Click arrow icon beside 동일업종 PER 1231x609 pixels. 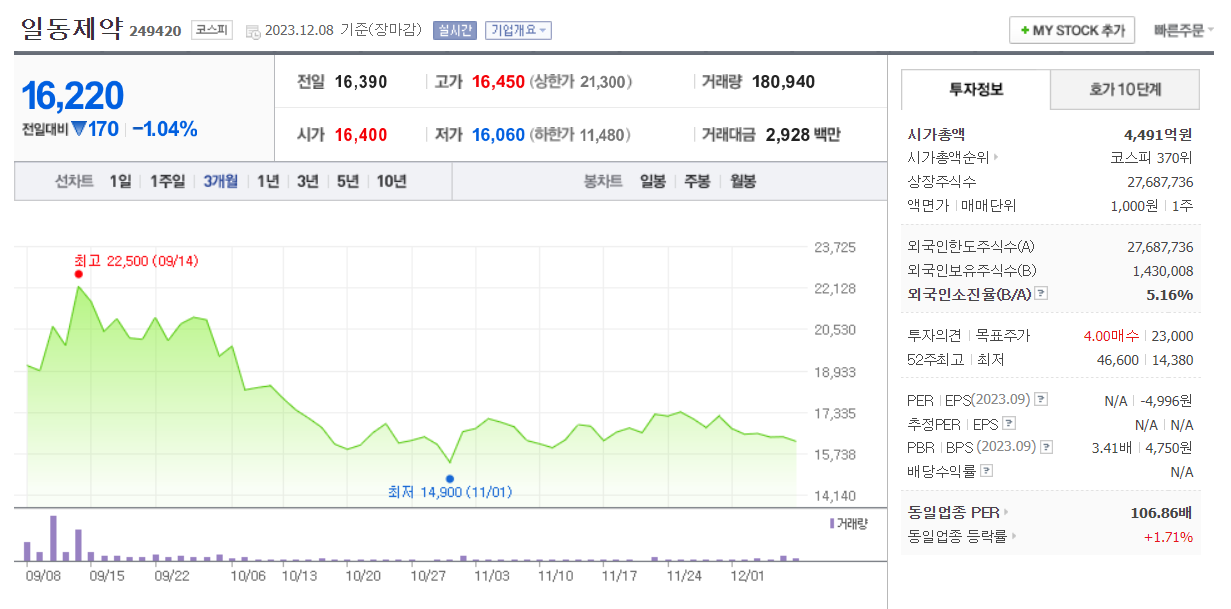tap(1006, 513)
